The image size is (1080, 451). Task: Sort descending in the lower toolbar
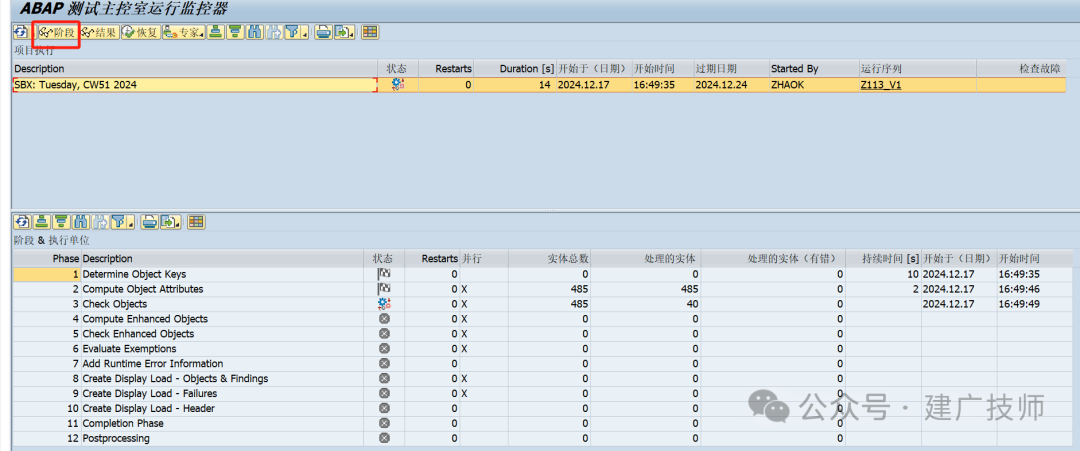tap(61, 222)
